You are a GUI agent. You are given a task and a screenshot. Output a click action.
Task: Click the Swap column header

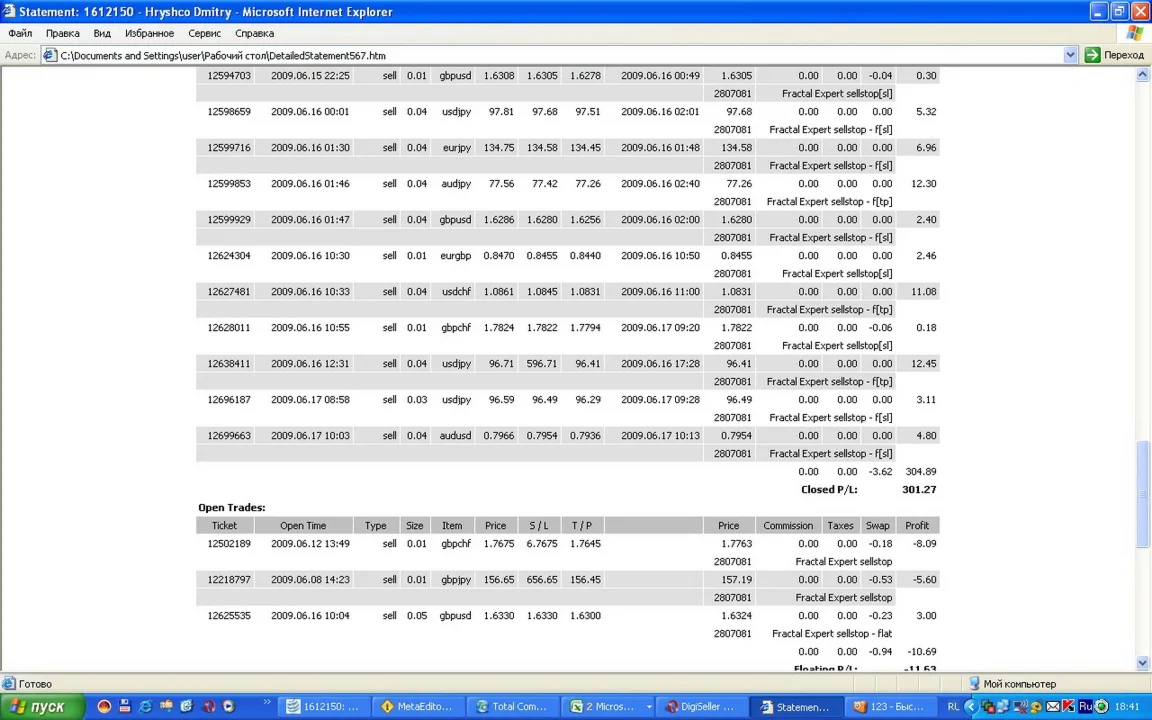click(877, 525)
